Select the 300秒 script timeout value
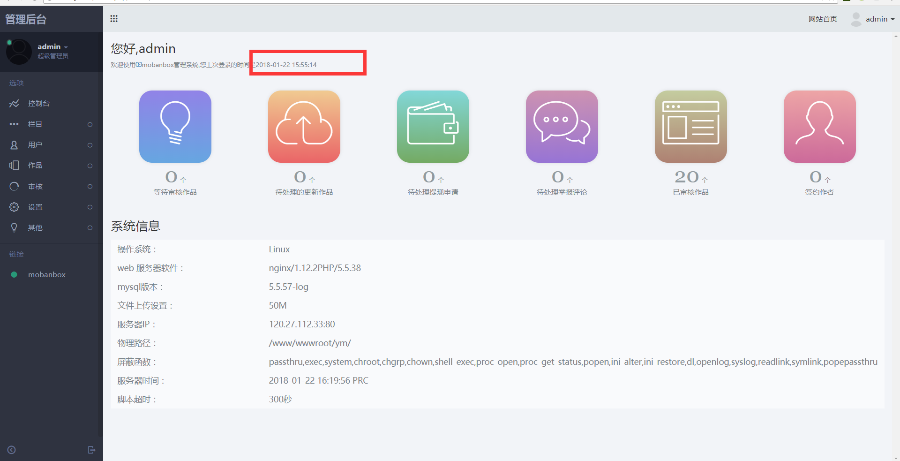The image size is (900, 461). (280, 399)
